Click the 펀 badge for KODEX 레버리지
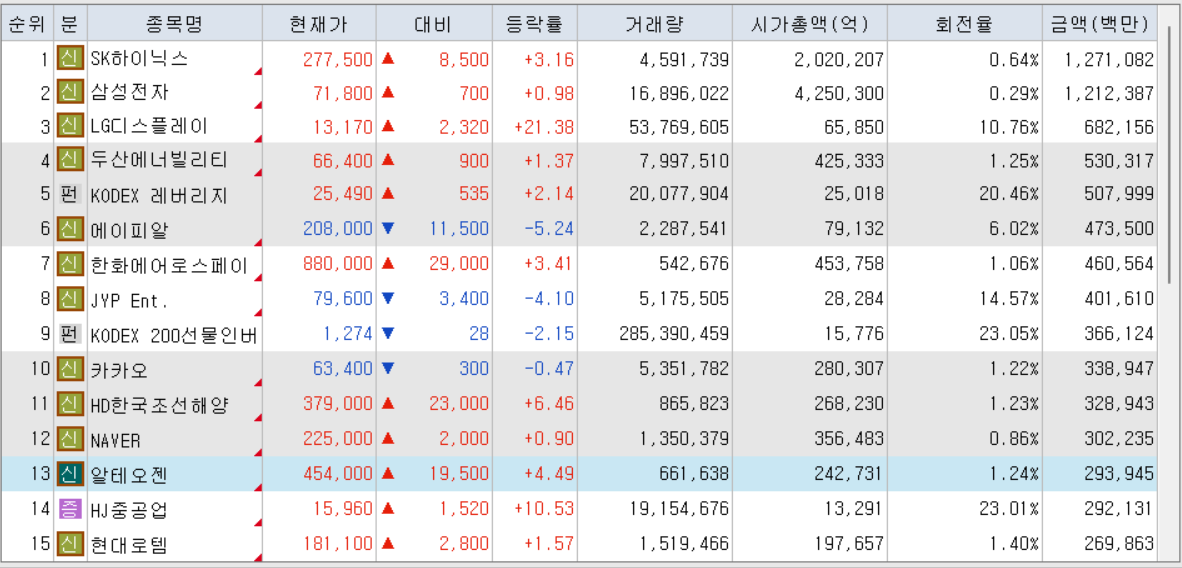 (69, 195)
